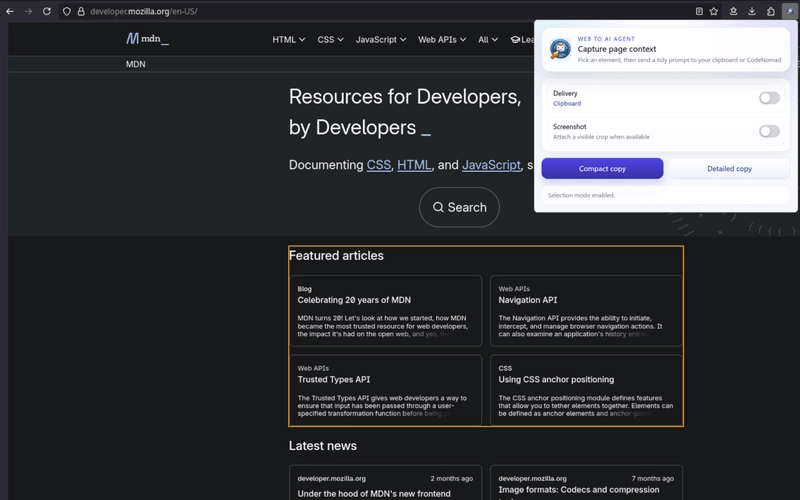Reload the page with the refresh icon
This screenshot has width=800, height=500.
pyautogui.click(x=47, y=11)
